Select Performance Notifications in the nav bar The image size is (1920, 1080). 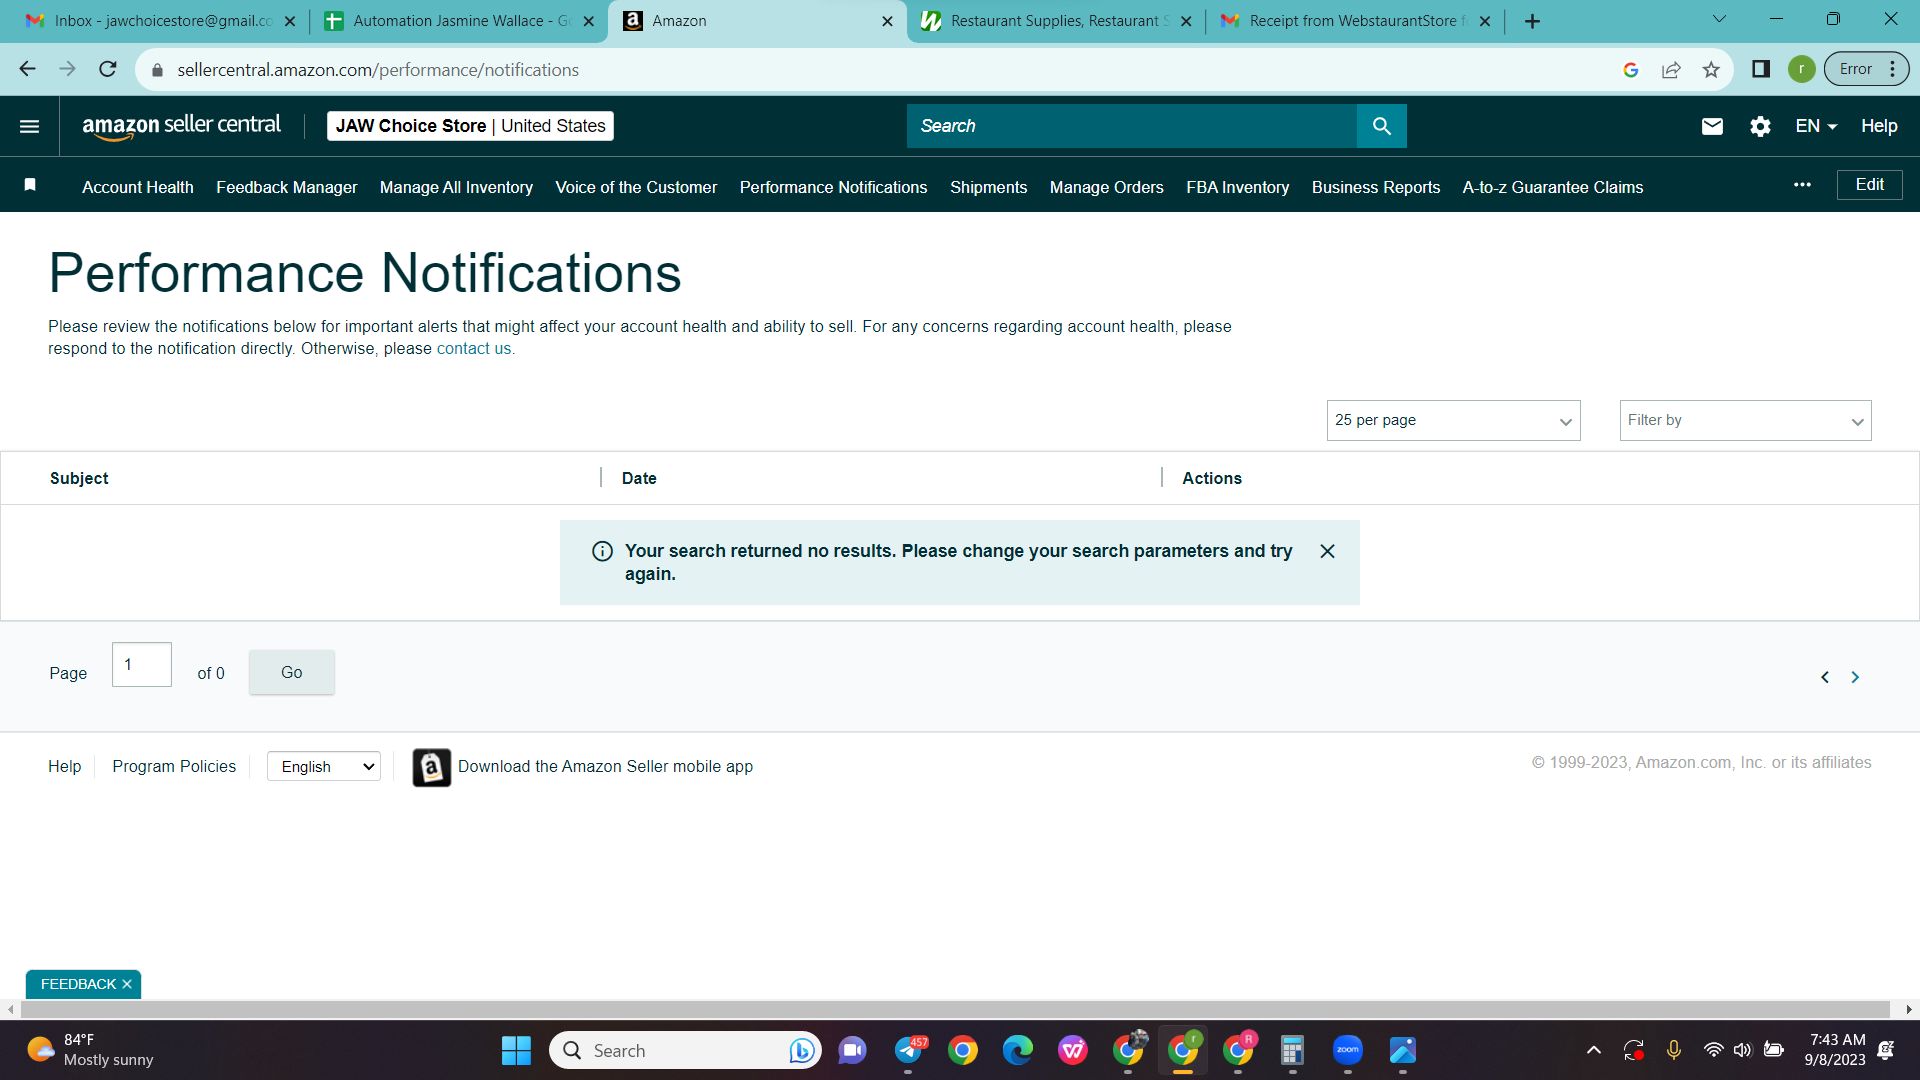(833, 187)
